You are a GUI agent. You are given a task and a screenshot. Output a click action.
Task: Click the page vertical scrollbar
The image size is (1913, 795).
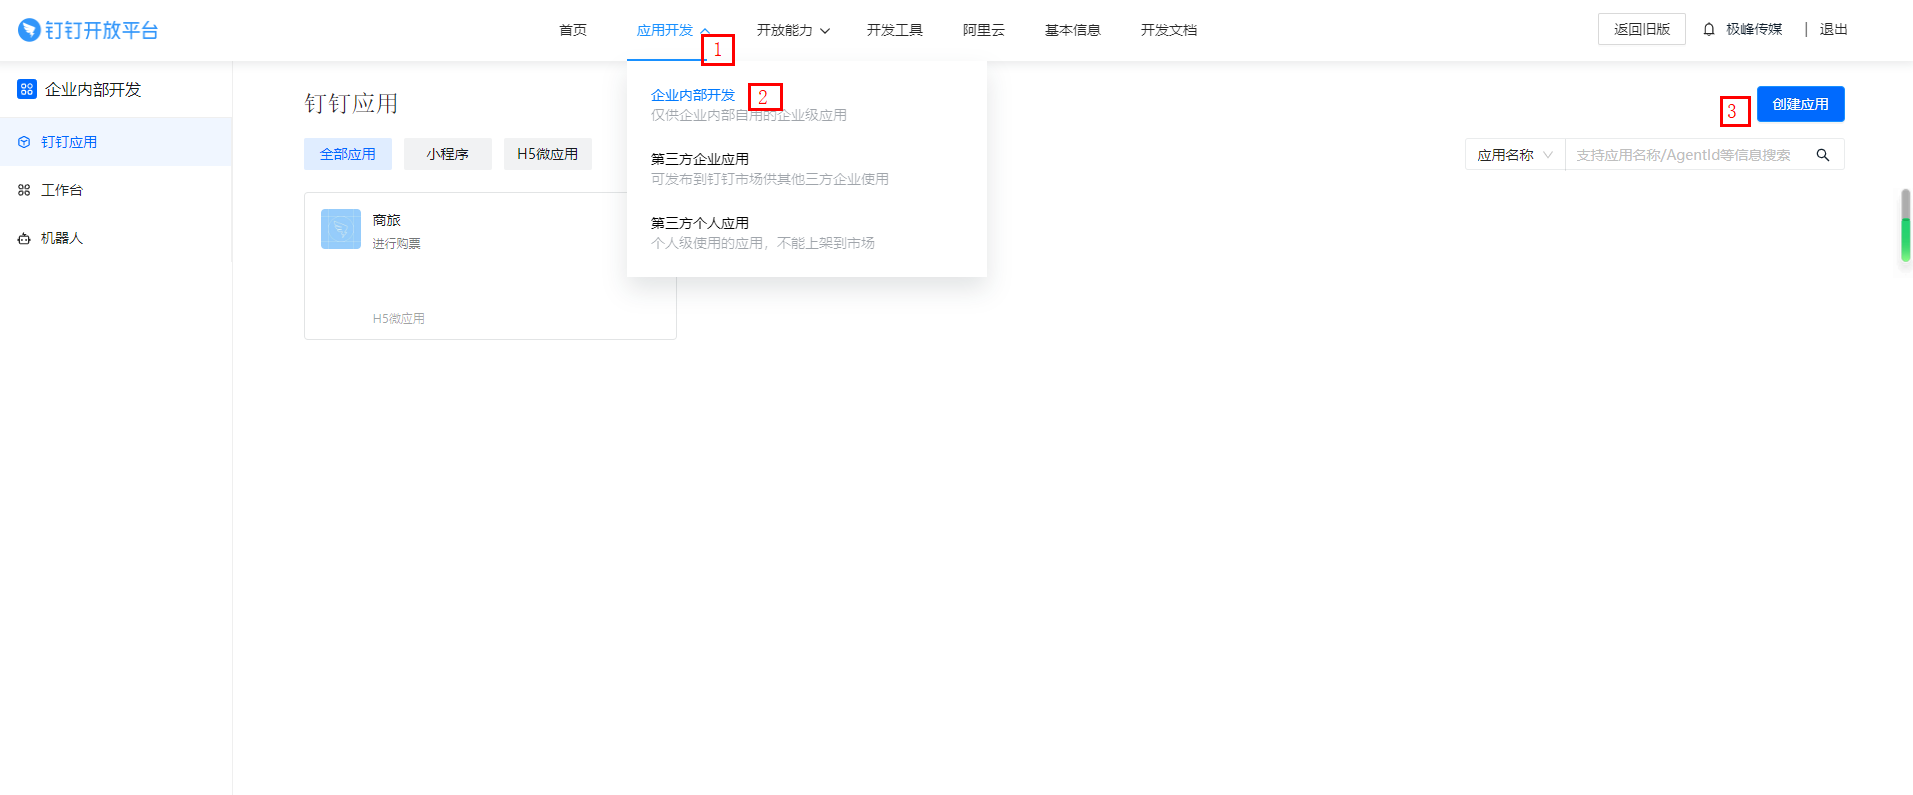(1906, 226)
